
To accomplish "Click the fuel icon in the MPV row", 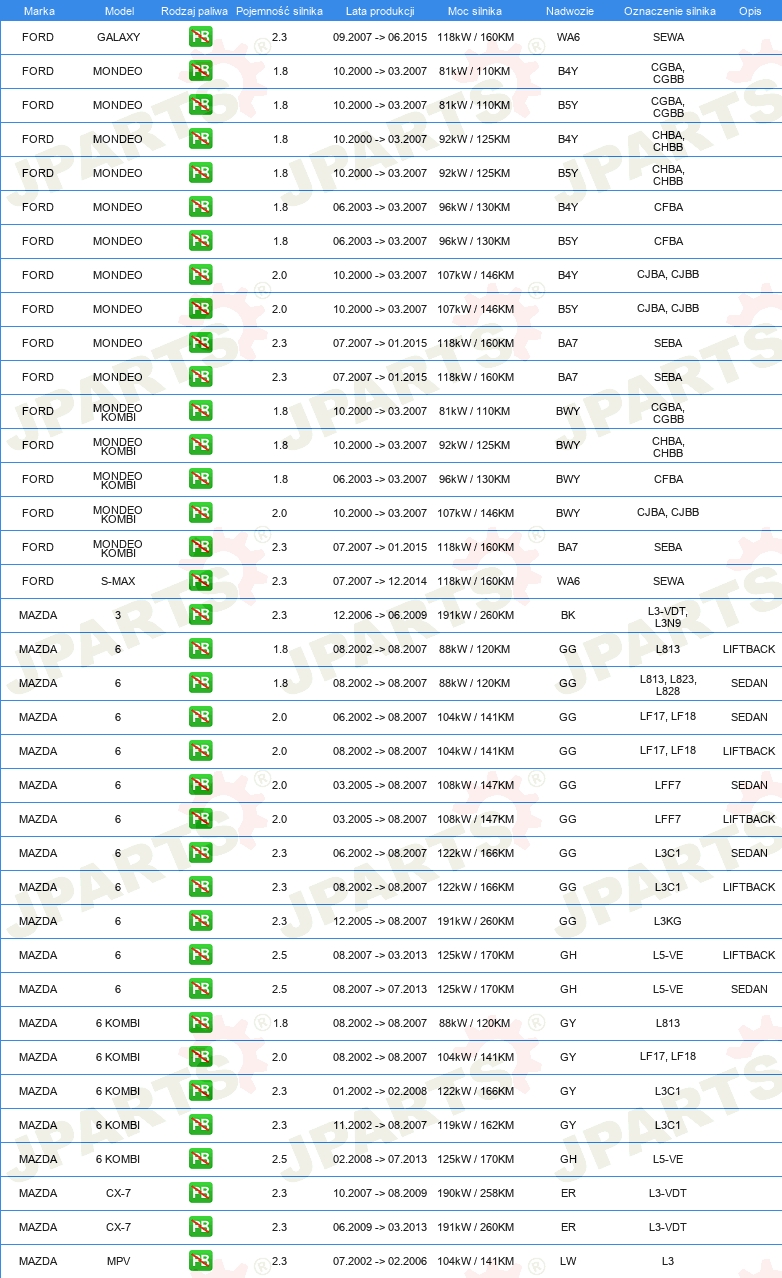I will (201, 1261).
